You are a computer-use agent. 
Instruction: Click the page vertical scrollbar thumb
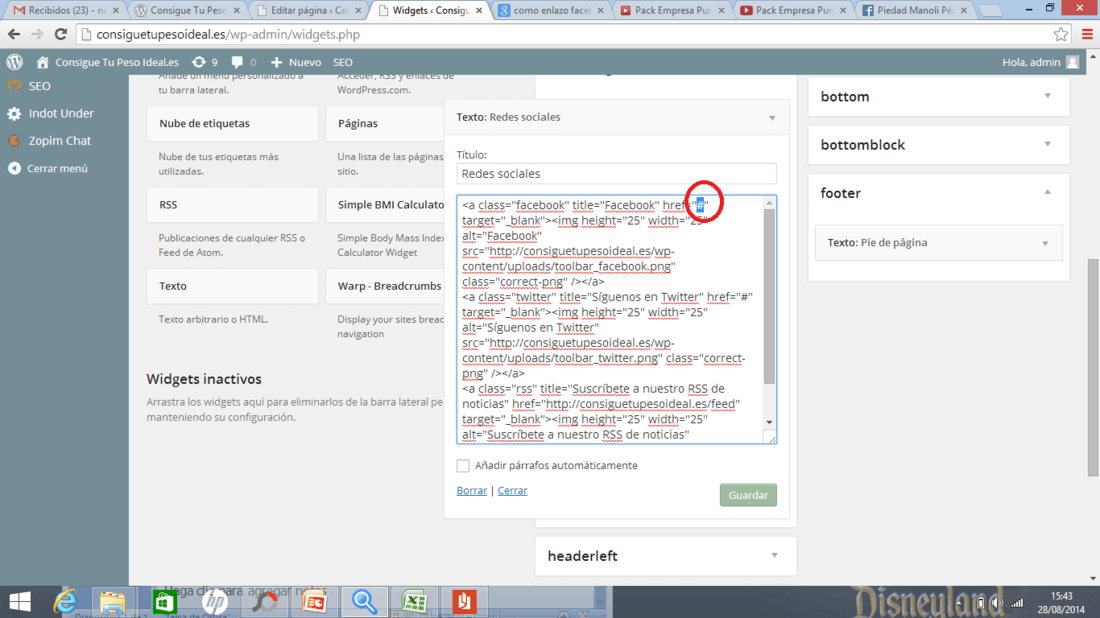tap(1093, 368)
